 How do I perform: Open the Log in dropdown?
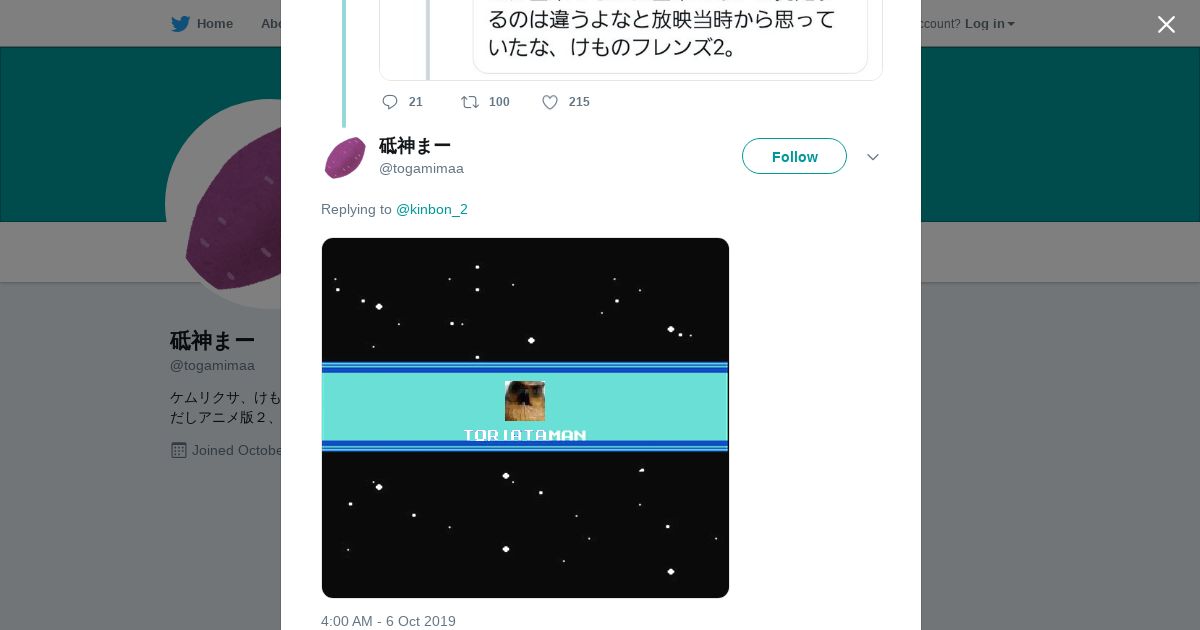coord(989,24)
